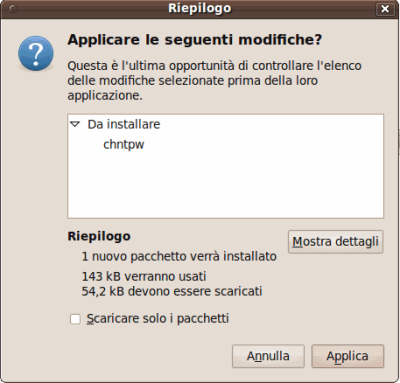The height and width of the screenshot is (383, 400).
Task: Click the 143 kB verranno usati line
Action: tap(144, 276)
